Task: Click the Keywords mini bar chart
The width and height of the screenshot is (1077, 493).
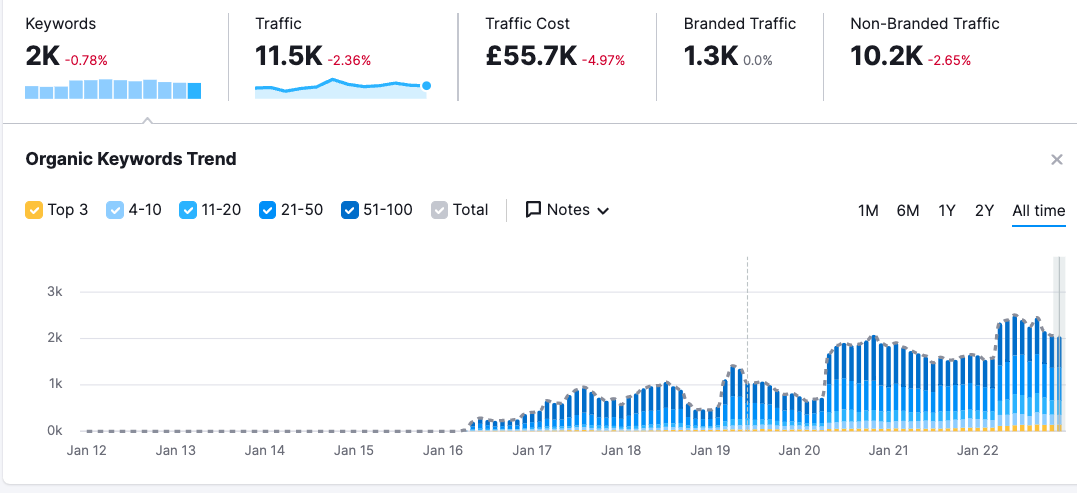Action: [x=113, y=90]
